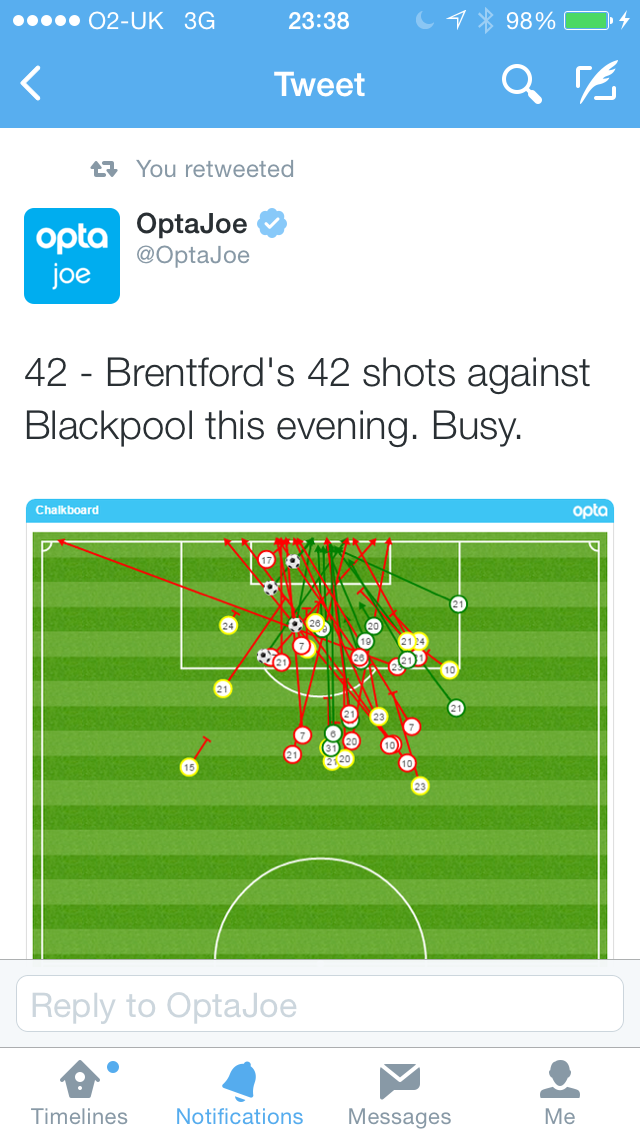Tap the blue verified badge
The height and width of the screenshot is (1136, 640).
point(271,224)
